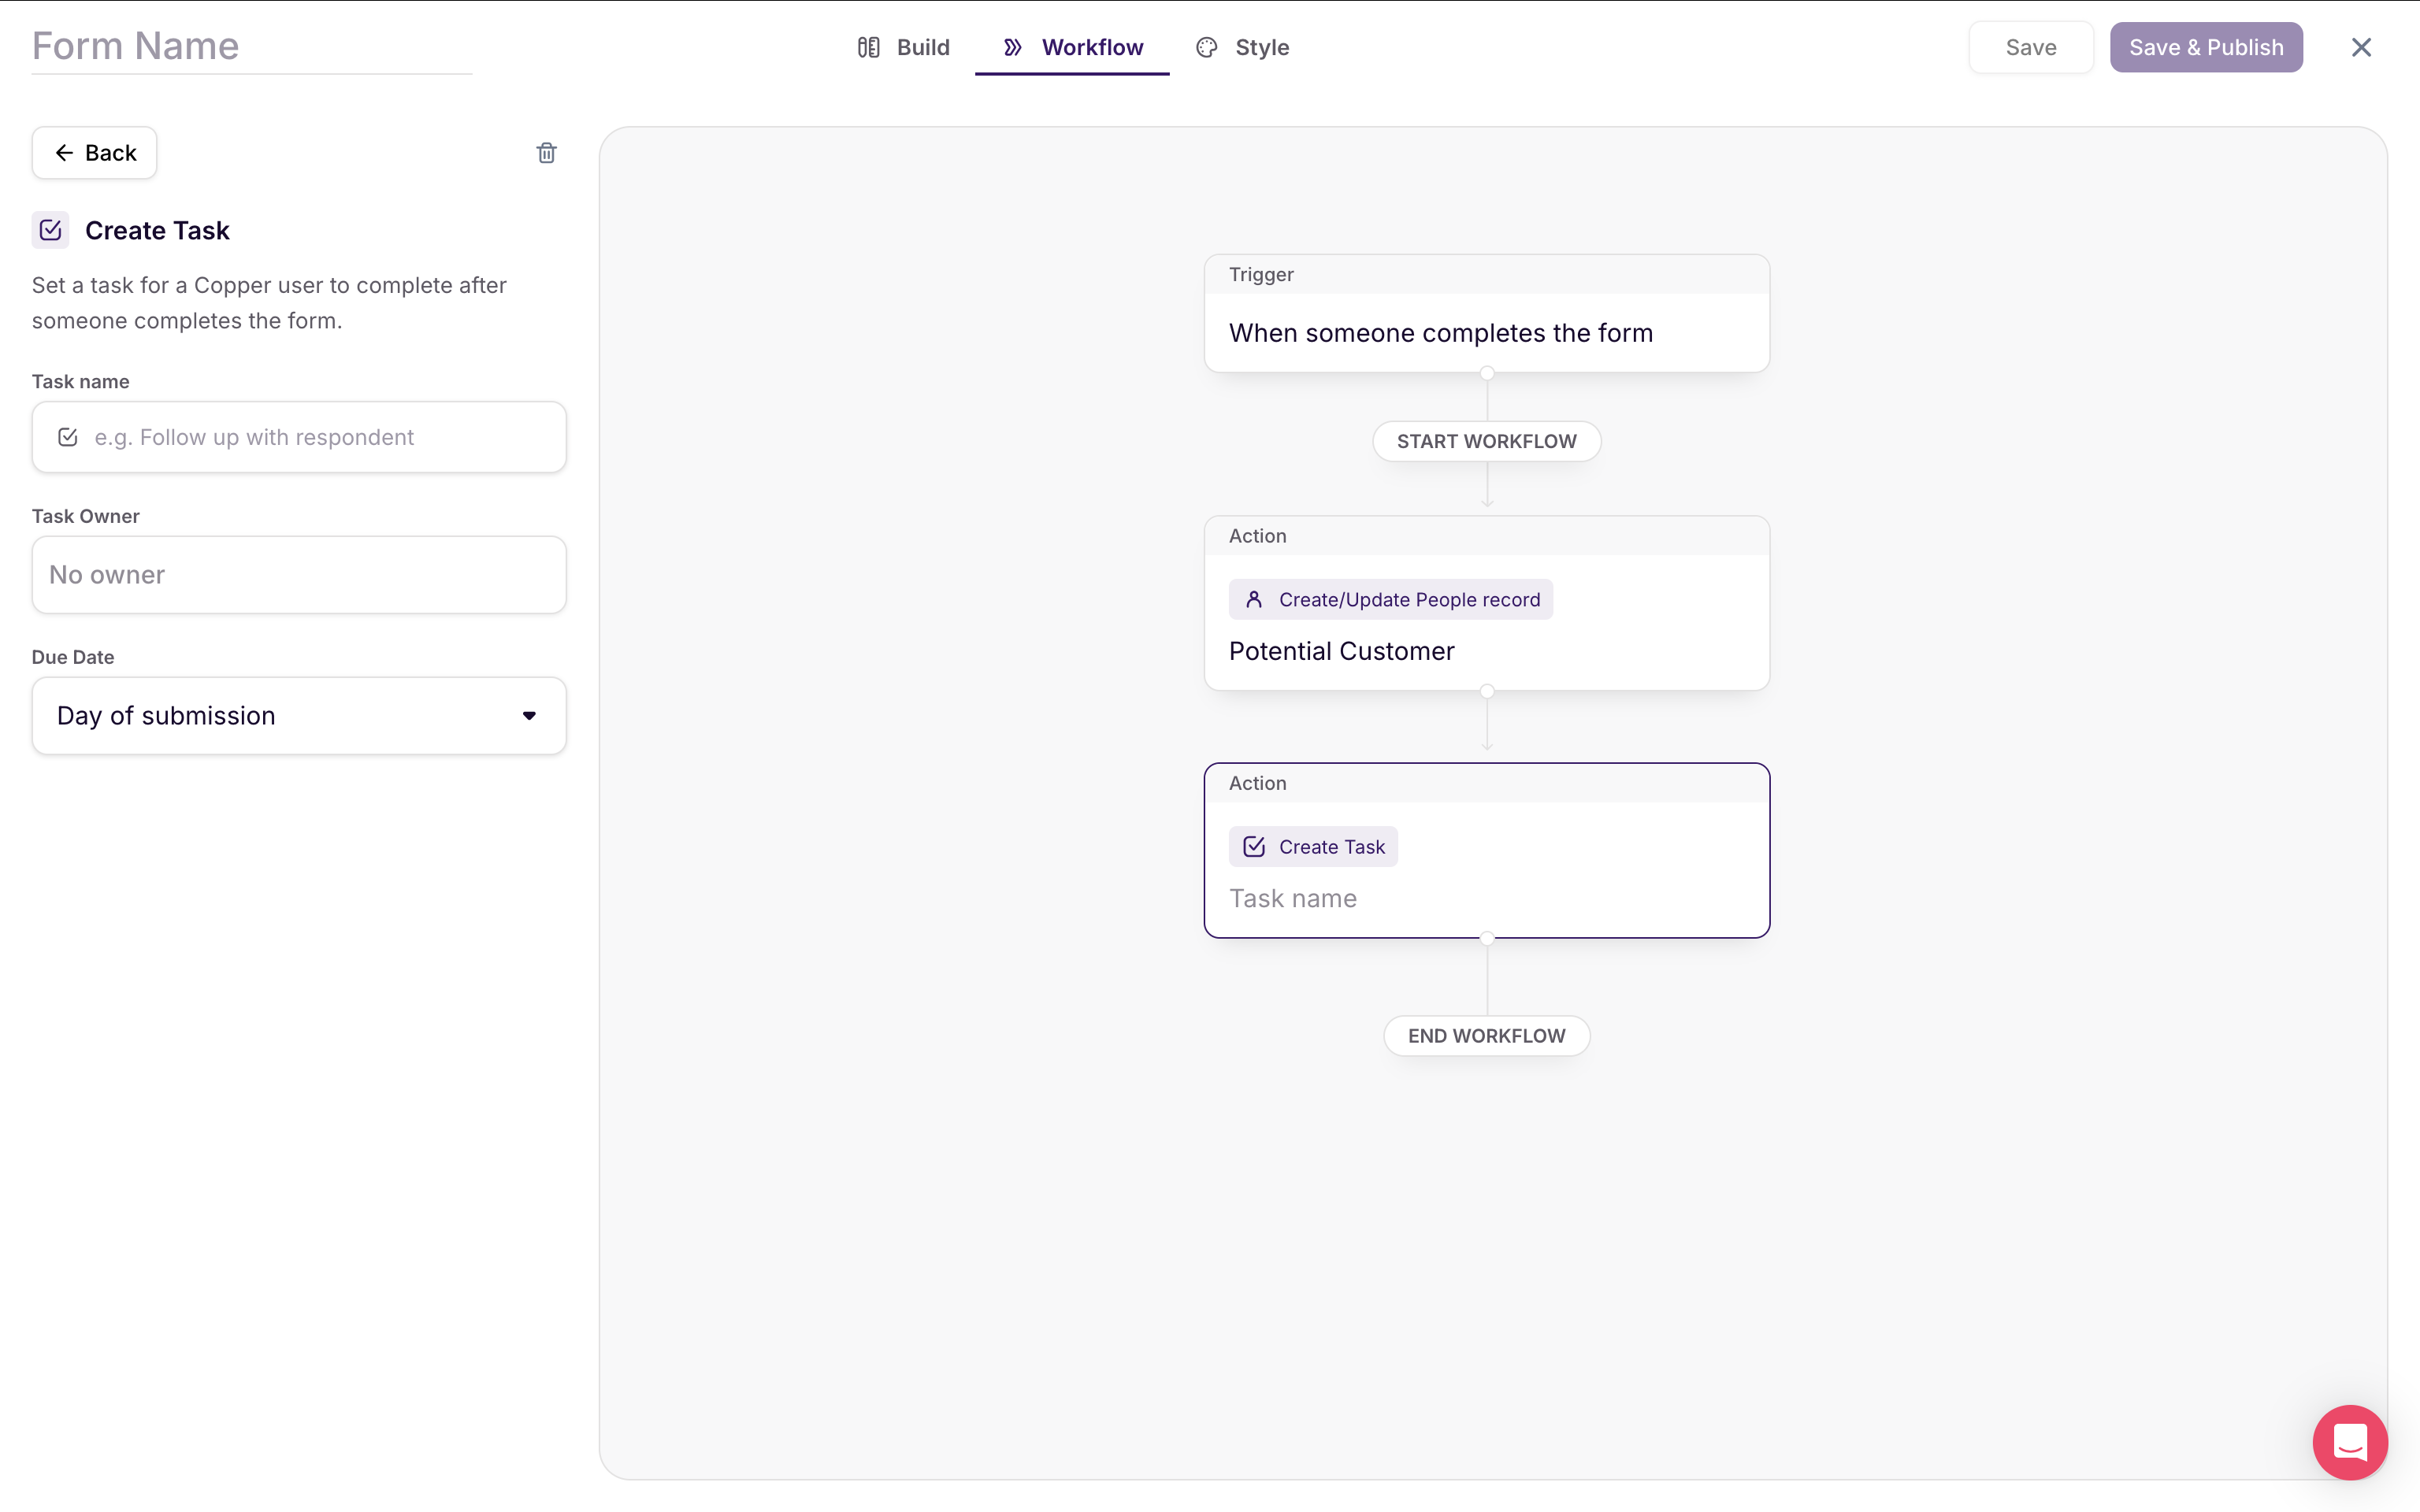Click the connector node below Create Task card
Viewport: 2420px width, 1512px height.
click(x=1486, y=938)
